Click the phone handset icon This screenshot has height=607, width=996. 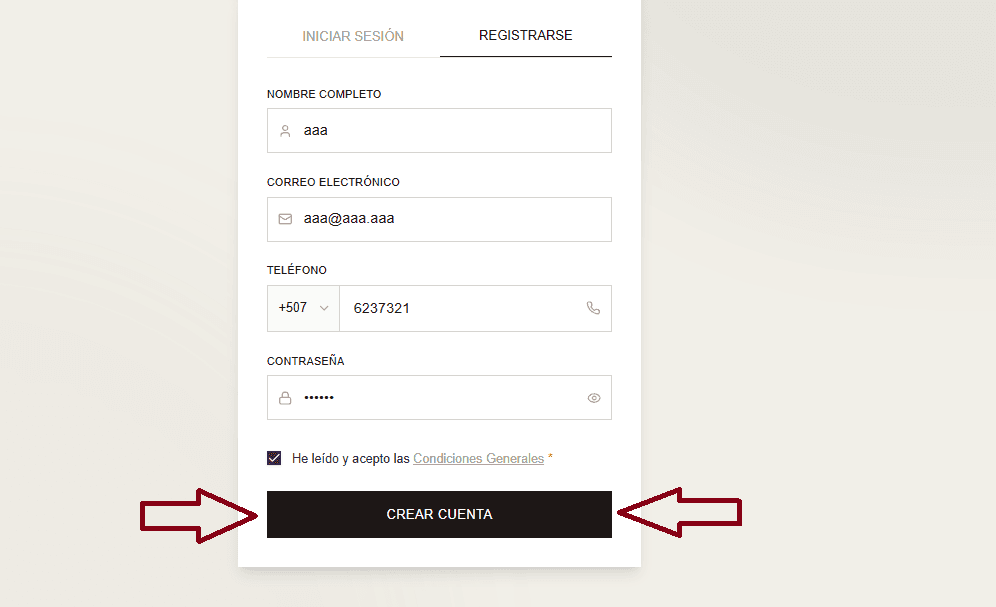point(593,308)
